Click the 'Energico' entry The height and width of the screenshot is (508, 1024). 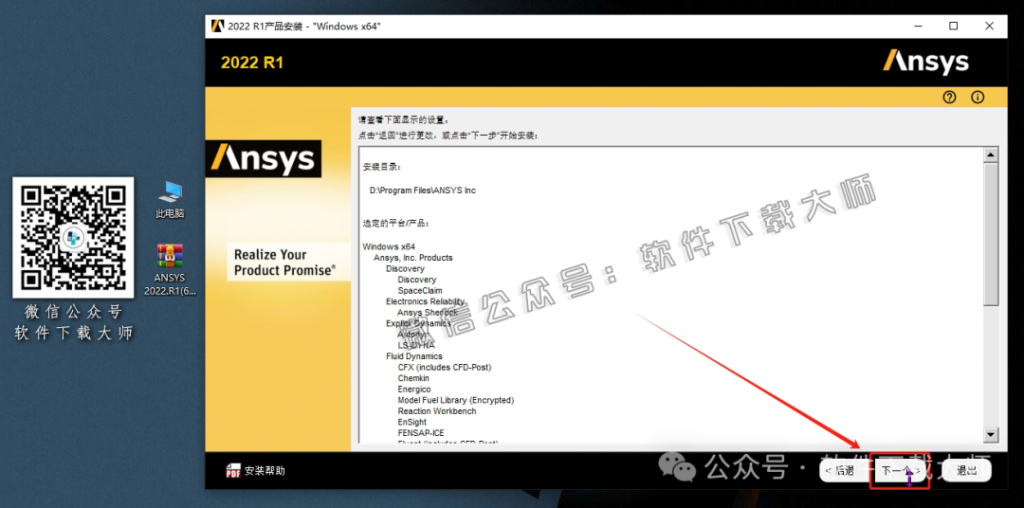pyautogui.click(x=415, y=390)
